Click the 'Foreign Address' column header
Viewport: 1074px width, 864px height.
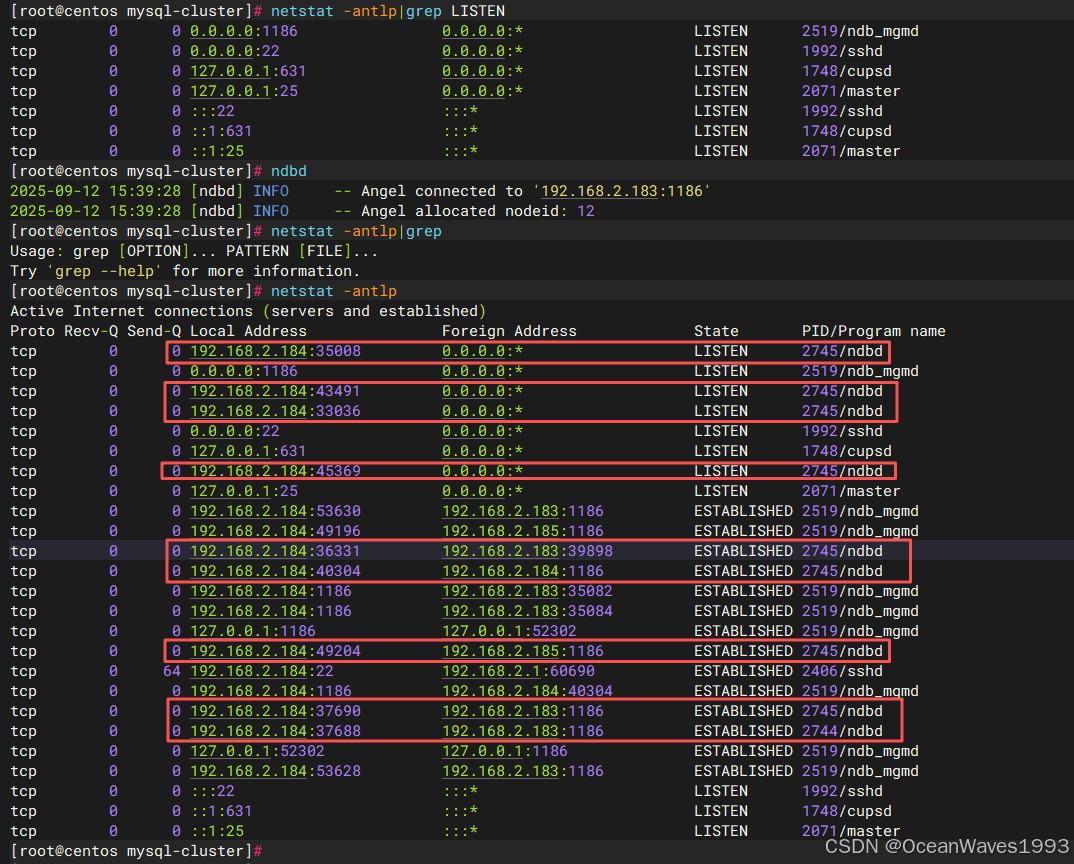(x=509, y=331)
